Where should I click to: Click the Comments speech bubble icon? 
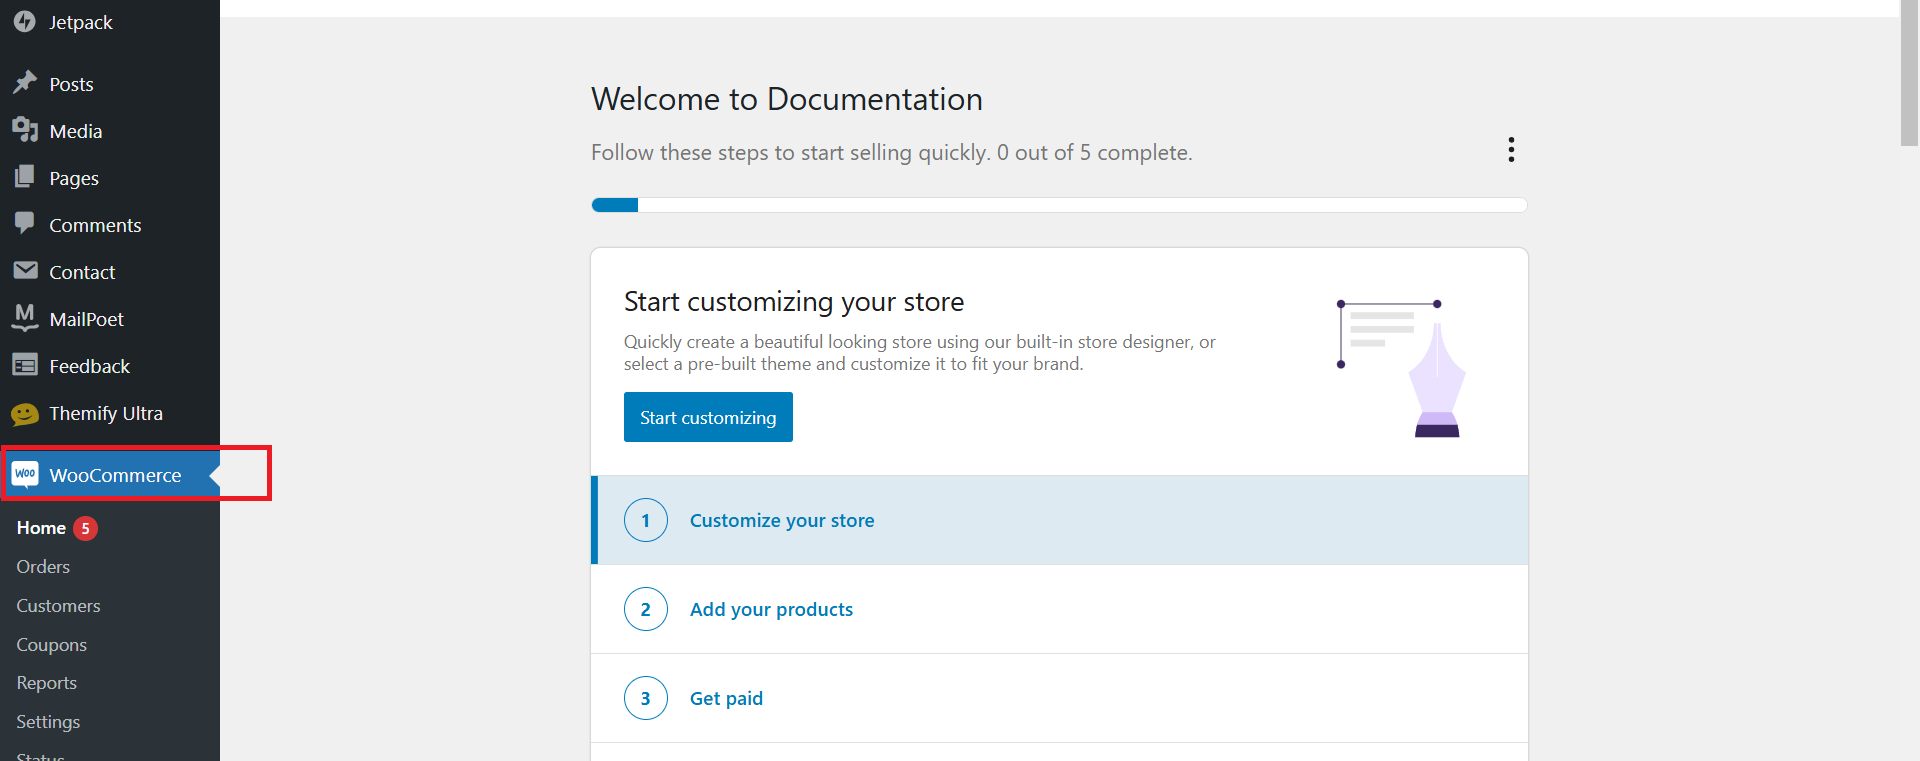(25, 224)
